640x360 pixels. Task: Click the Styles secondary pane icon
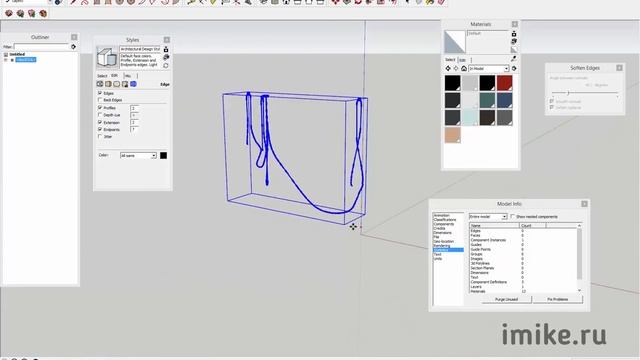[x=166, y=49]
